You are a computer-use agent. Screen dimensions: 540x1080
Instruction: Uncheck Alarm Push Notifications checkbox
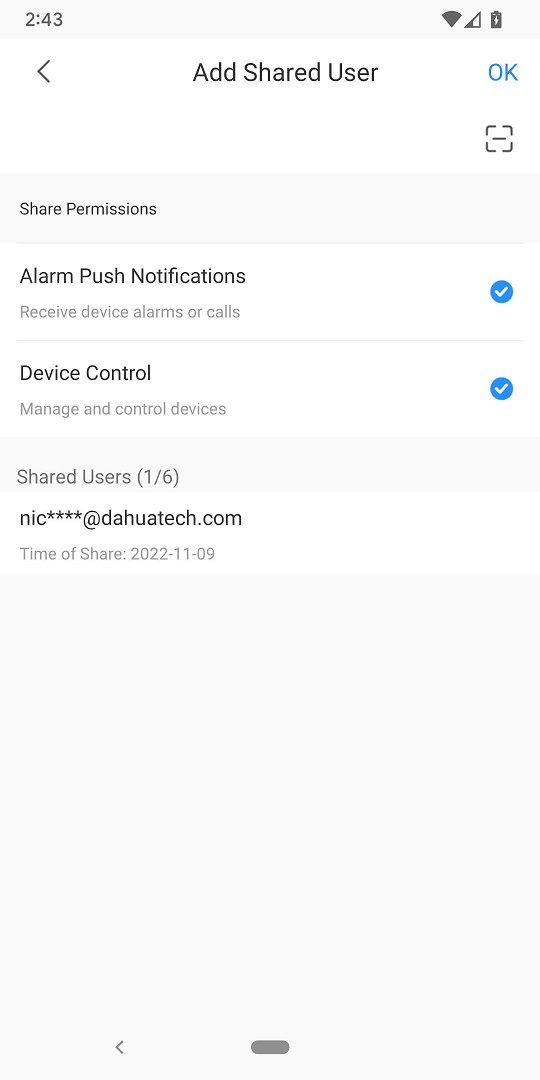[x=501, y=292]
